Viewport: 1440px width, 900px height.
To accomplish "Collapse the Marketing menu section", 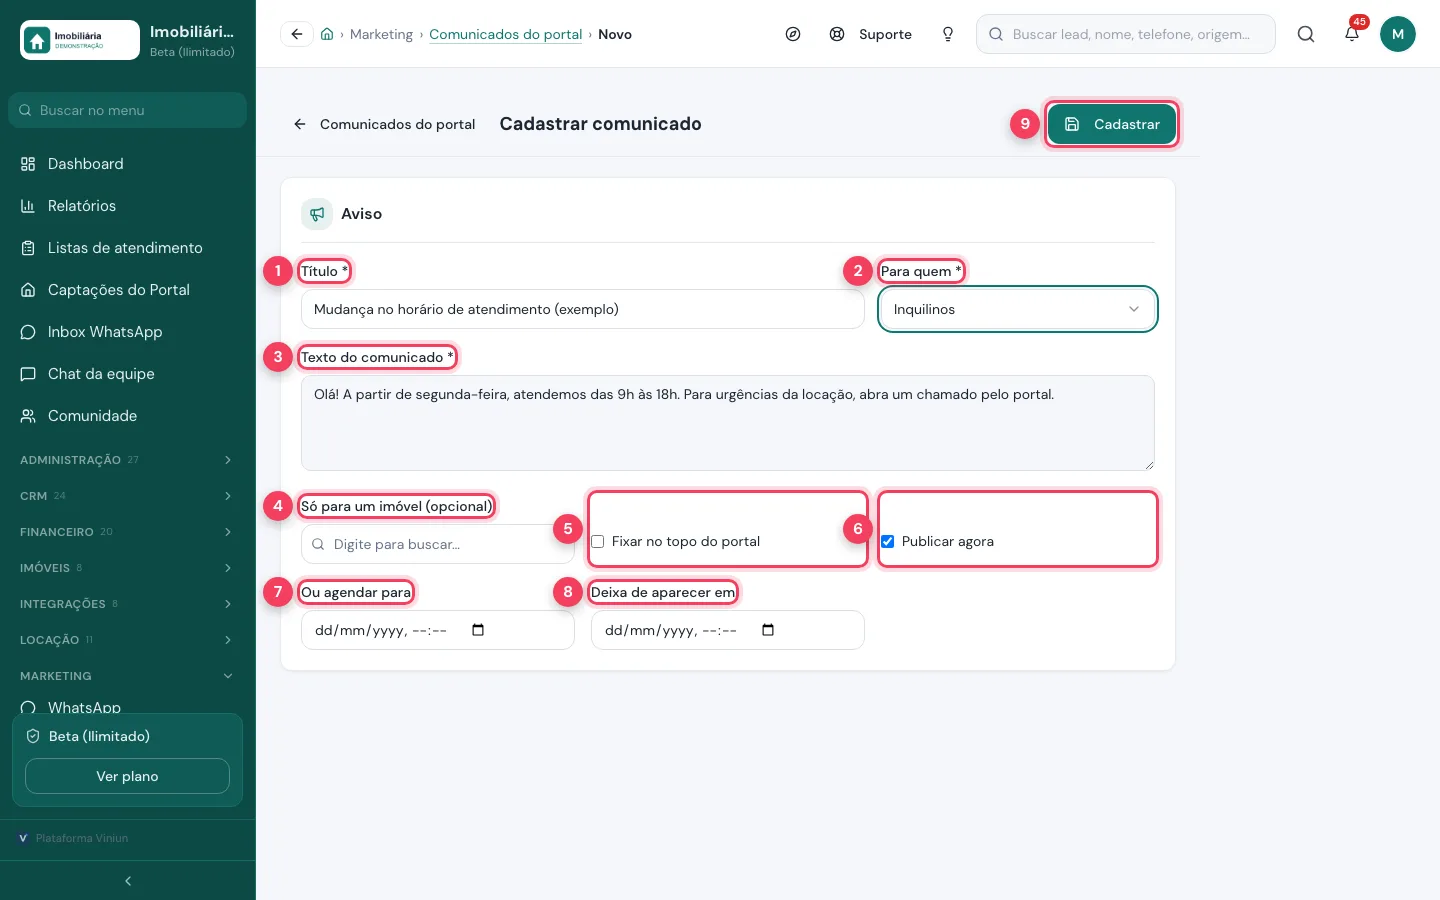I will [128, 676].
